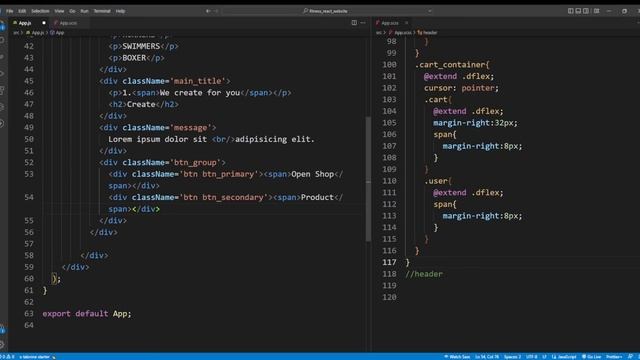Viewport: 640px width, 360px height.
Task: Close the App.scss tab in right editor
Action: 407,23
